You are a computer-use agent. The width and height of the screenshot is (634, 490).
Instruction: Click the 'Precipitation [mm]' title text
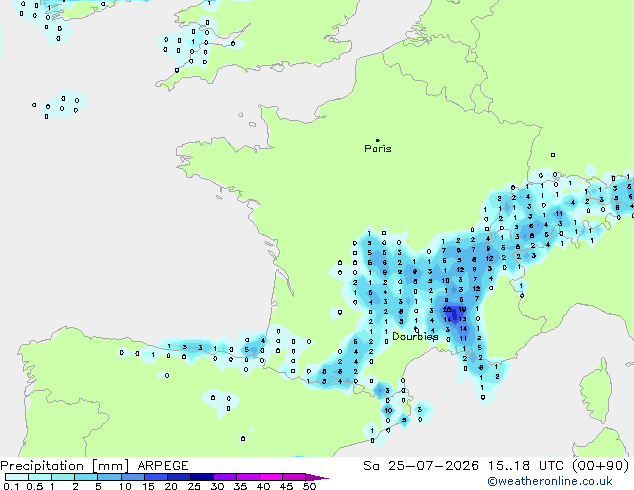coord(65,466)
